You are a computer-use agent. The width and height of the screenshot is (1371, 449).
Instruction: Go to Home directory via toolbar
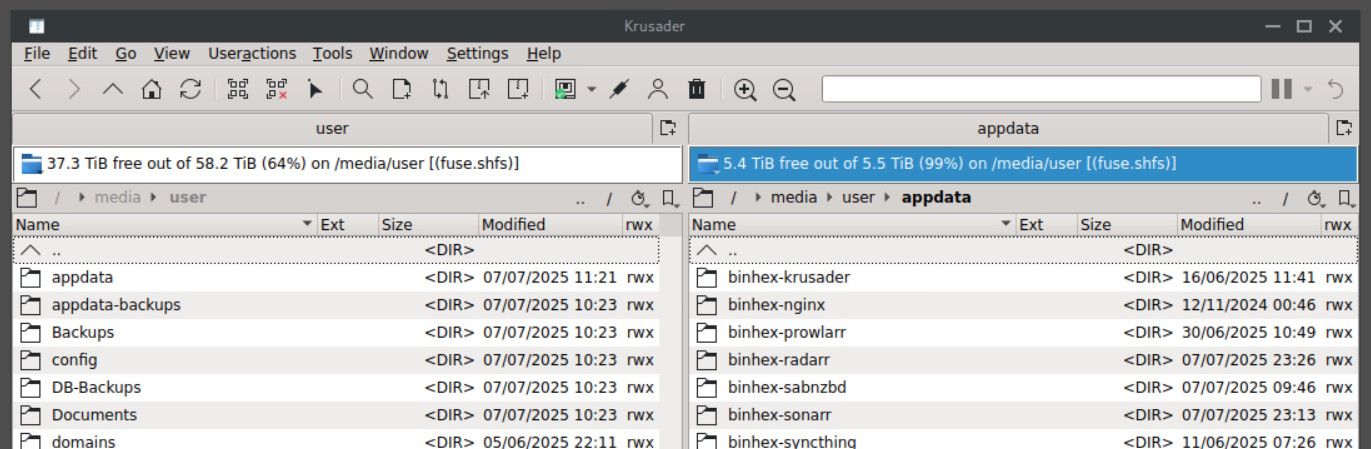151,90
